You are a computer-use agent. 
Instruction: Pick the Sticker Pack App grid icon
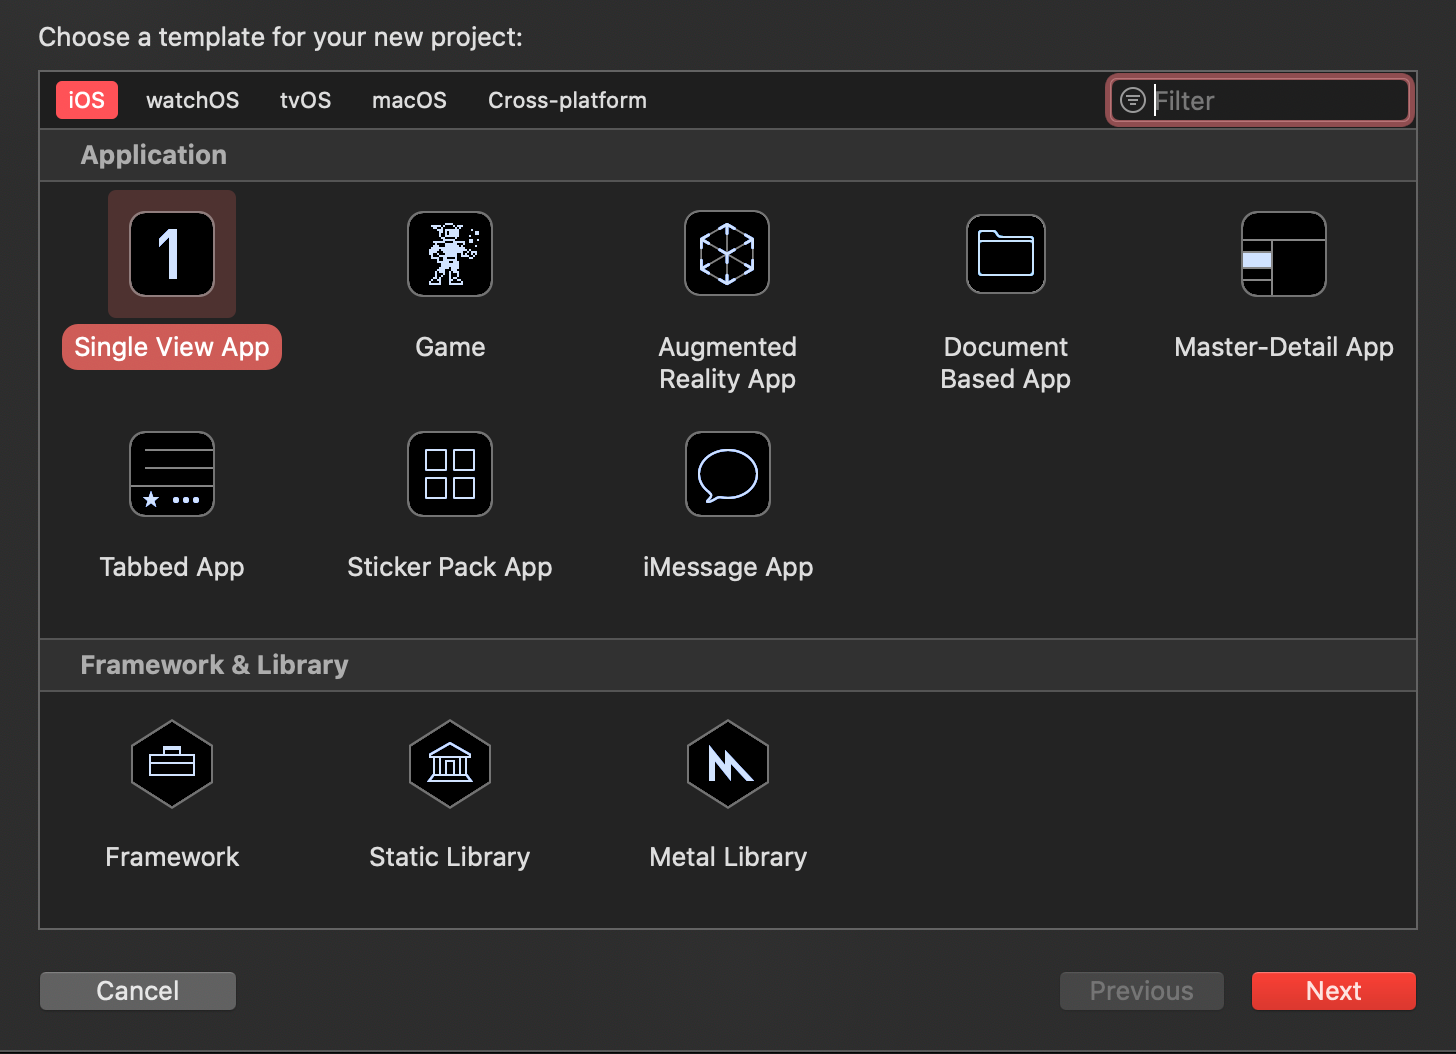[x=450, y=474]
